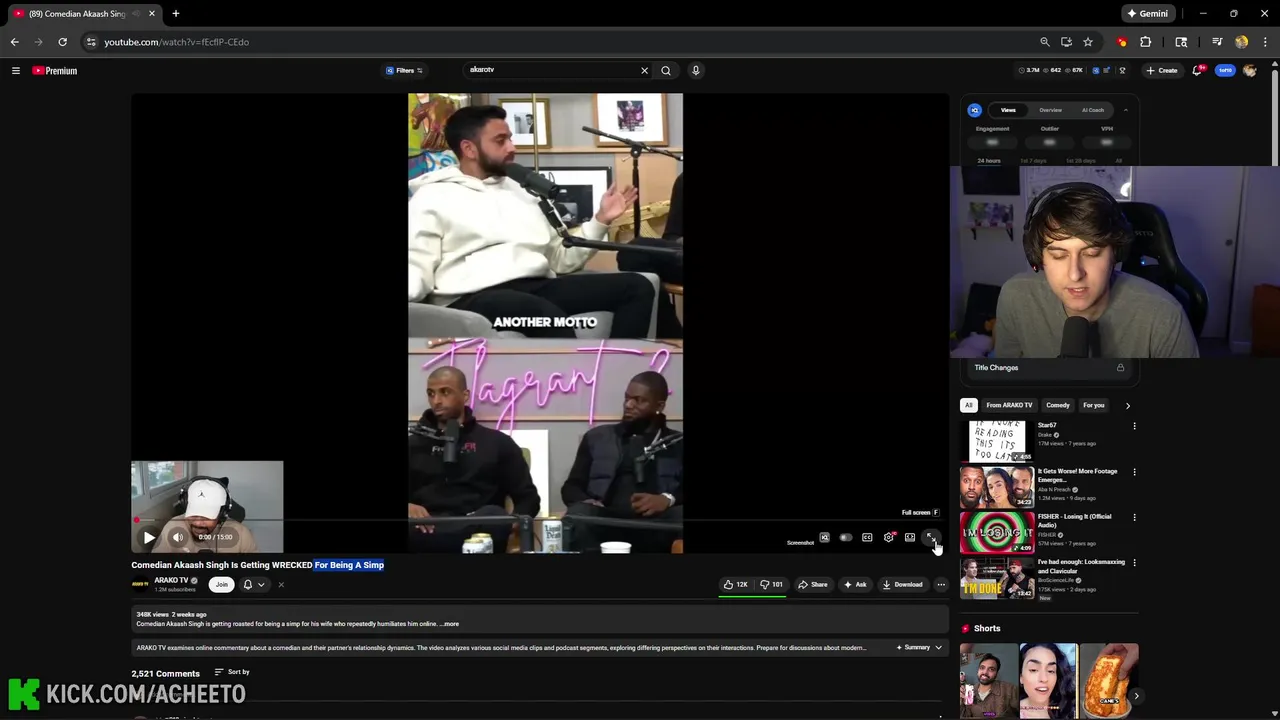1280x720 pixels.
Task: Reload the page with the browser refresh
Action: pos(62,42)
